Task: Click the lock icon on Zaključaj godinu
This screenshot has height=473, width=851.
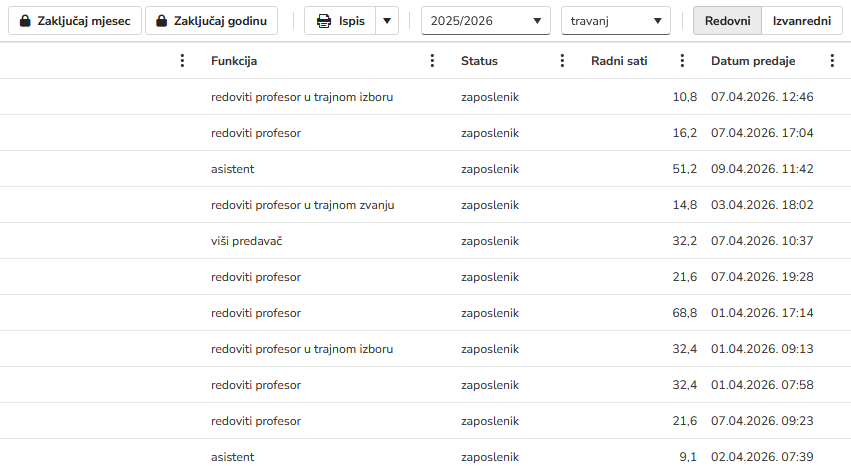Action: pos(161,21)
